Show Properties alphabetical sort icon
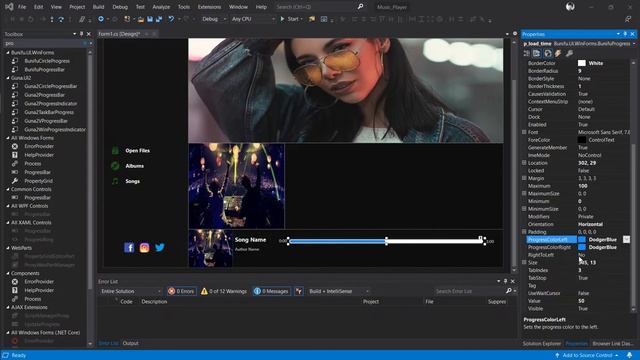Image resolution: width=640 pixels, height=360 pixels. click(537, 53)
